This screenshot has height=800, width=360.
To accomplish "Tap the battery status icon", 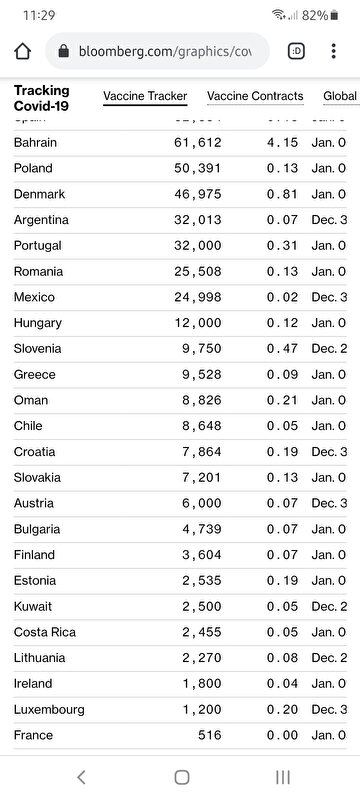I will (334, 15).
